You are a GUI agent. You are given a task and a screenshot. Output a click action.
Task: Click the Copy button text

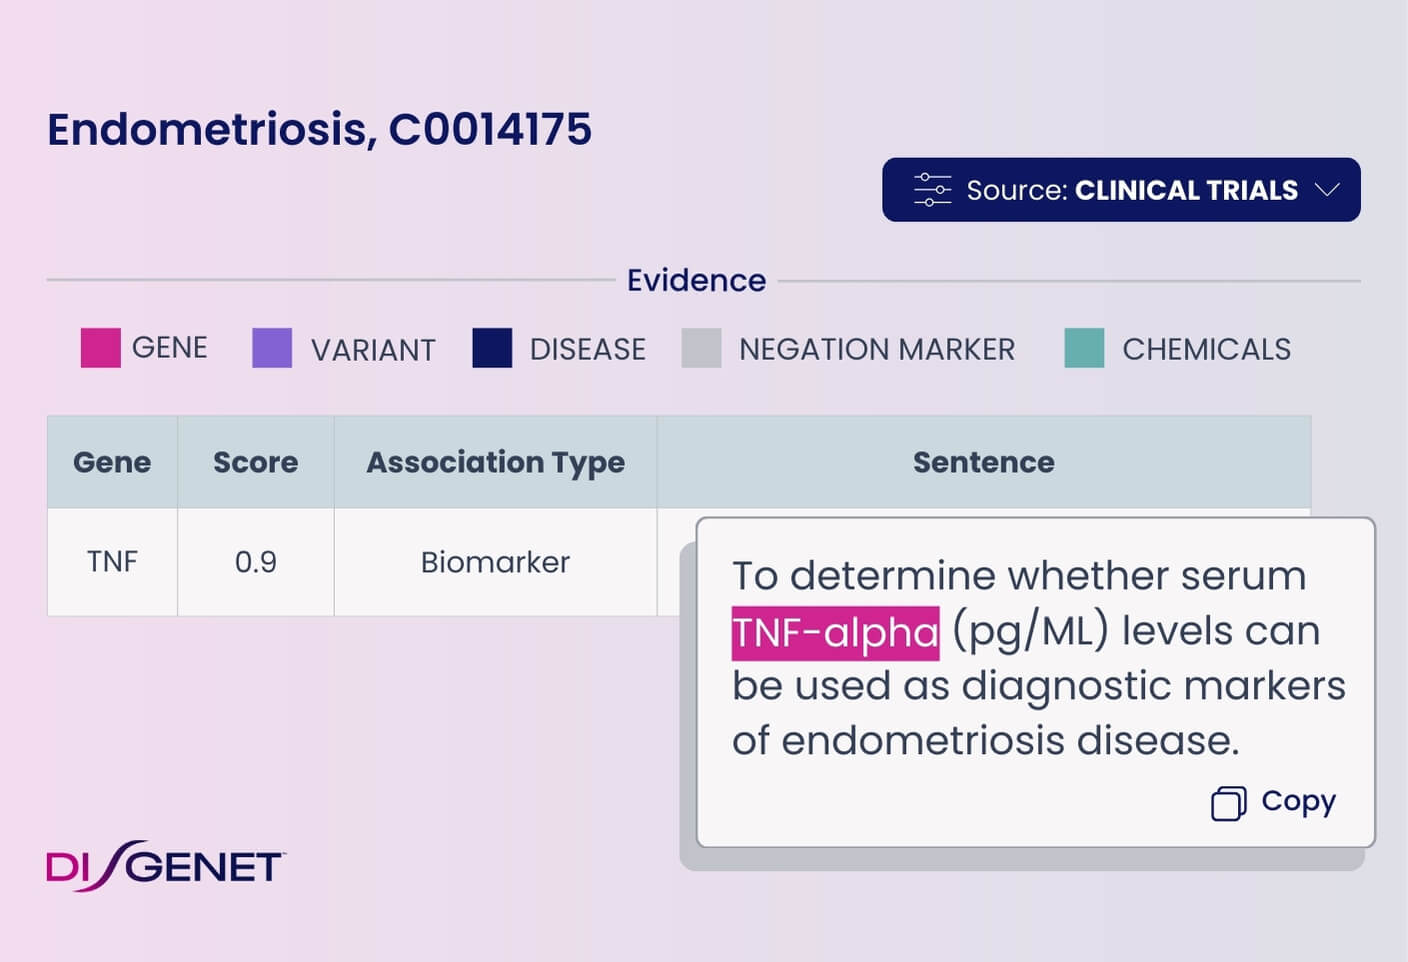(x=1298, y=802)
